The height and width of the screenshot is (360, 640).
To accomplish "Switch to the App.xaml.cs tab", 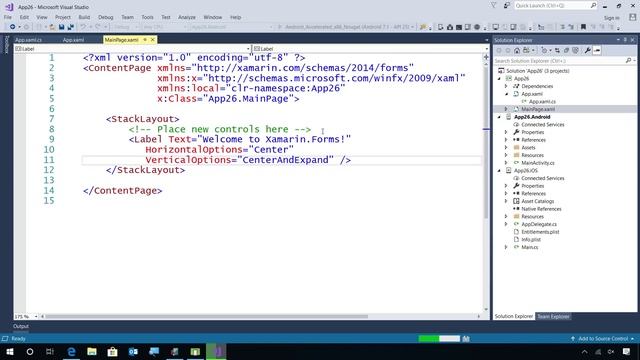I will tap(28, 40).
